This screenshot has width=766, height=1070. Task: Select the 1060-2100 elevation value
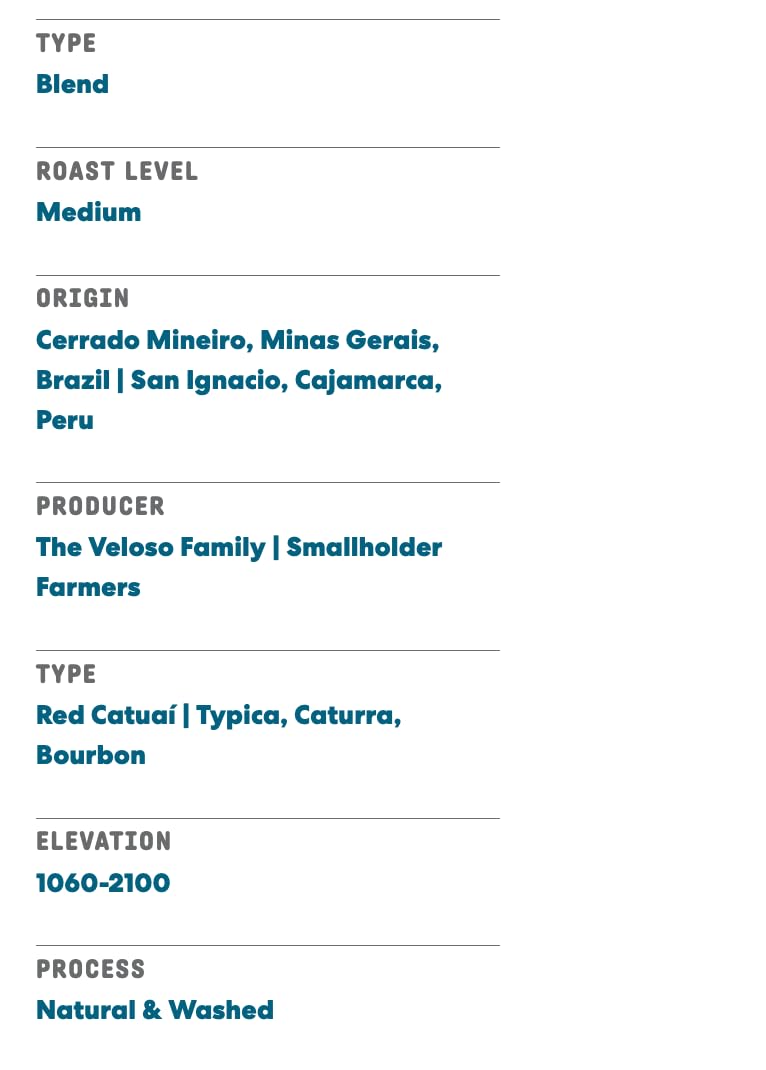tap(103, 883)
